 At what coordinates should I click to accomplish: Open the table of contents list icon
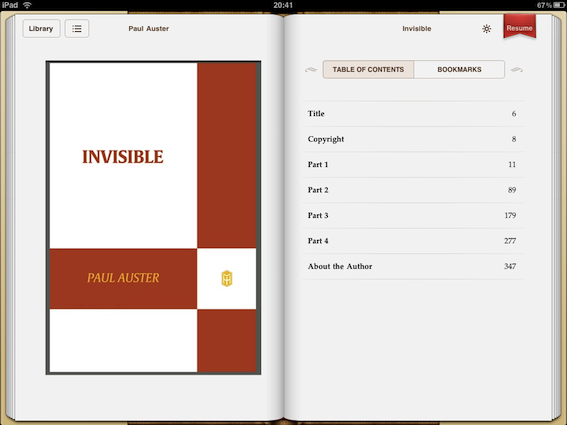pyautogui.click(x=77, y=29)
